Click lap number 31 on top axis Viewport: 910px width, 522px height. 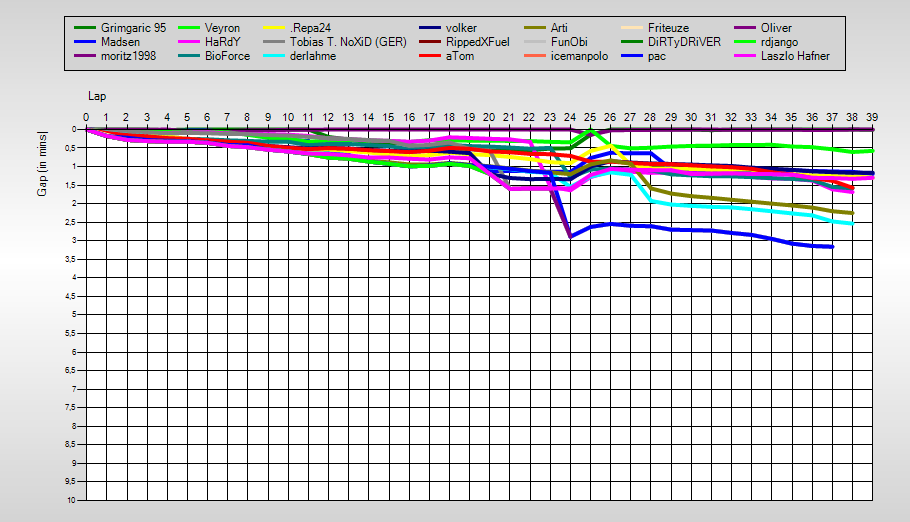[x=710, y=117]
